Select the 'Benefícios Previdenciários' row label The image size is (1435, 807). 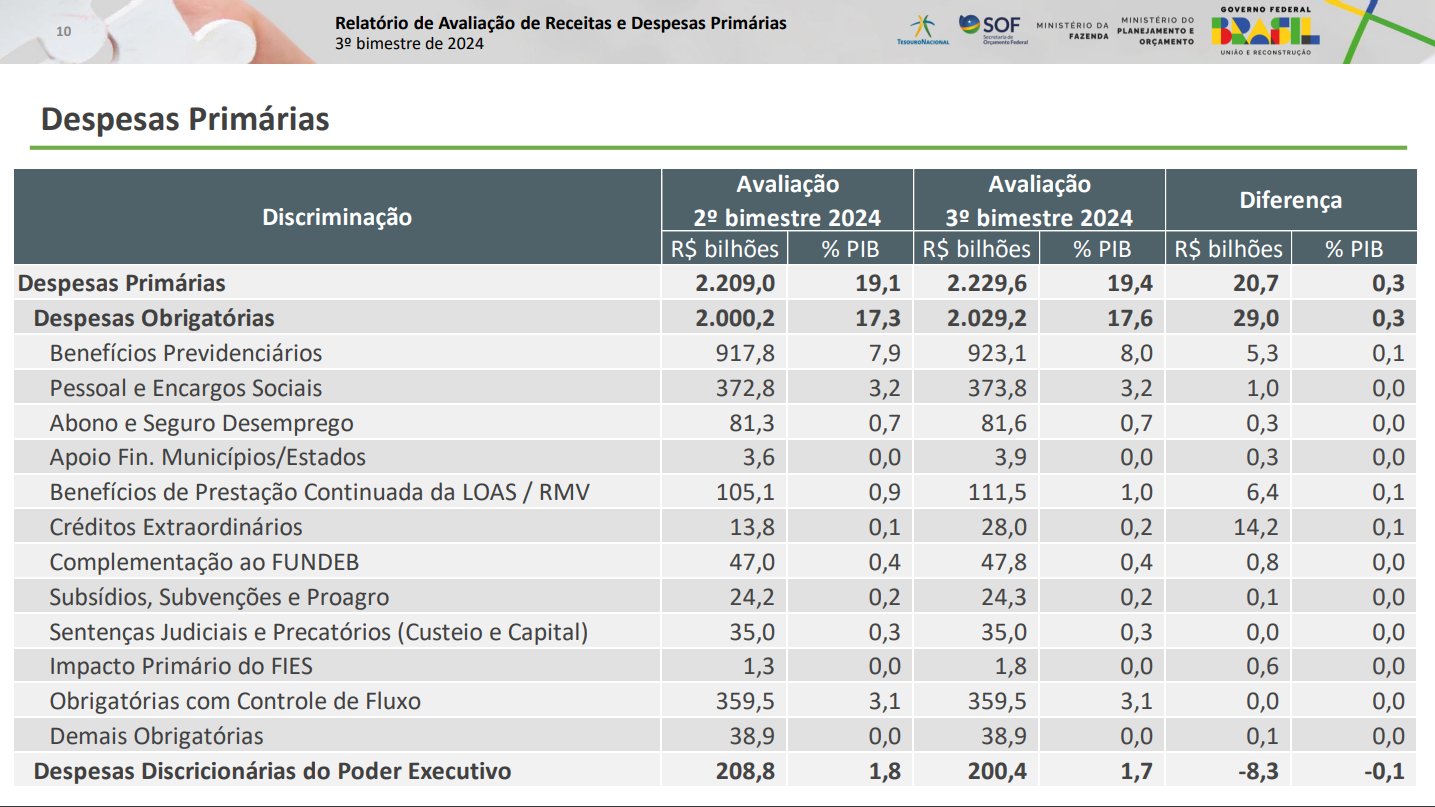[186, 353]
